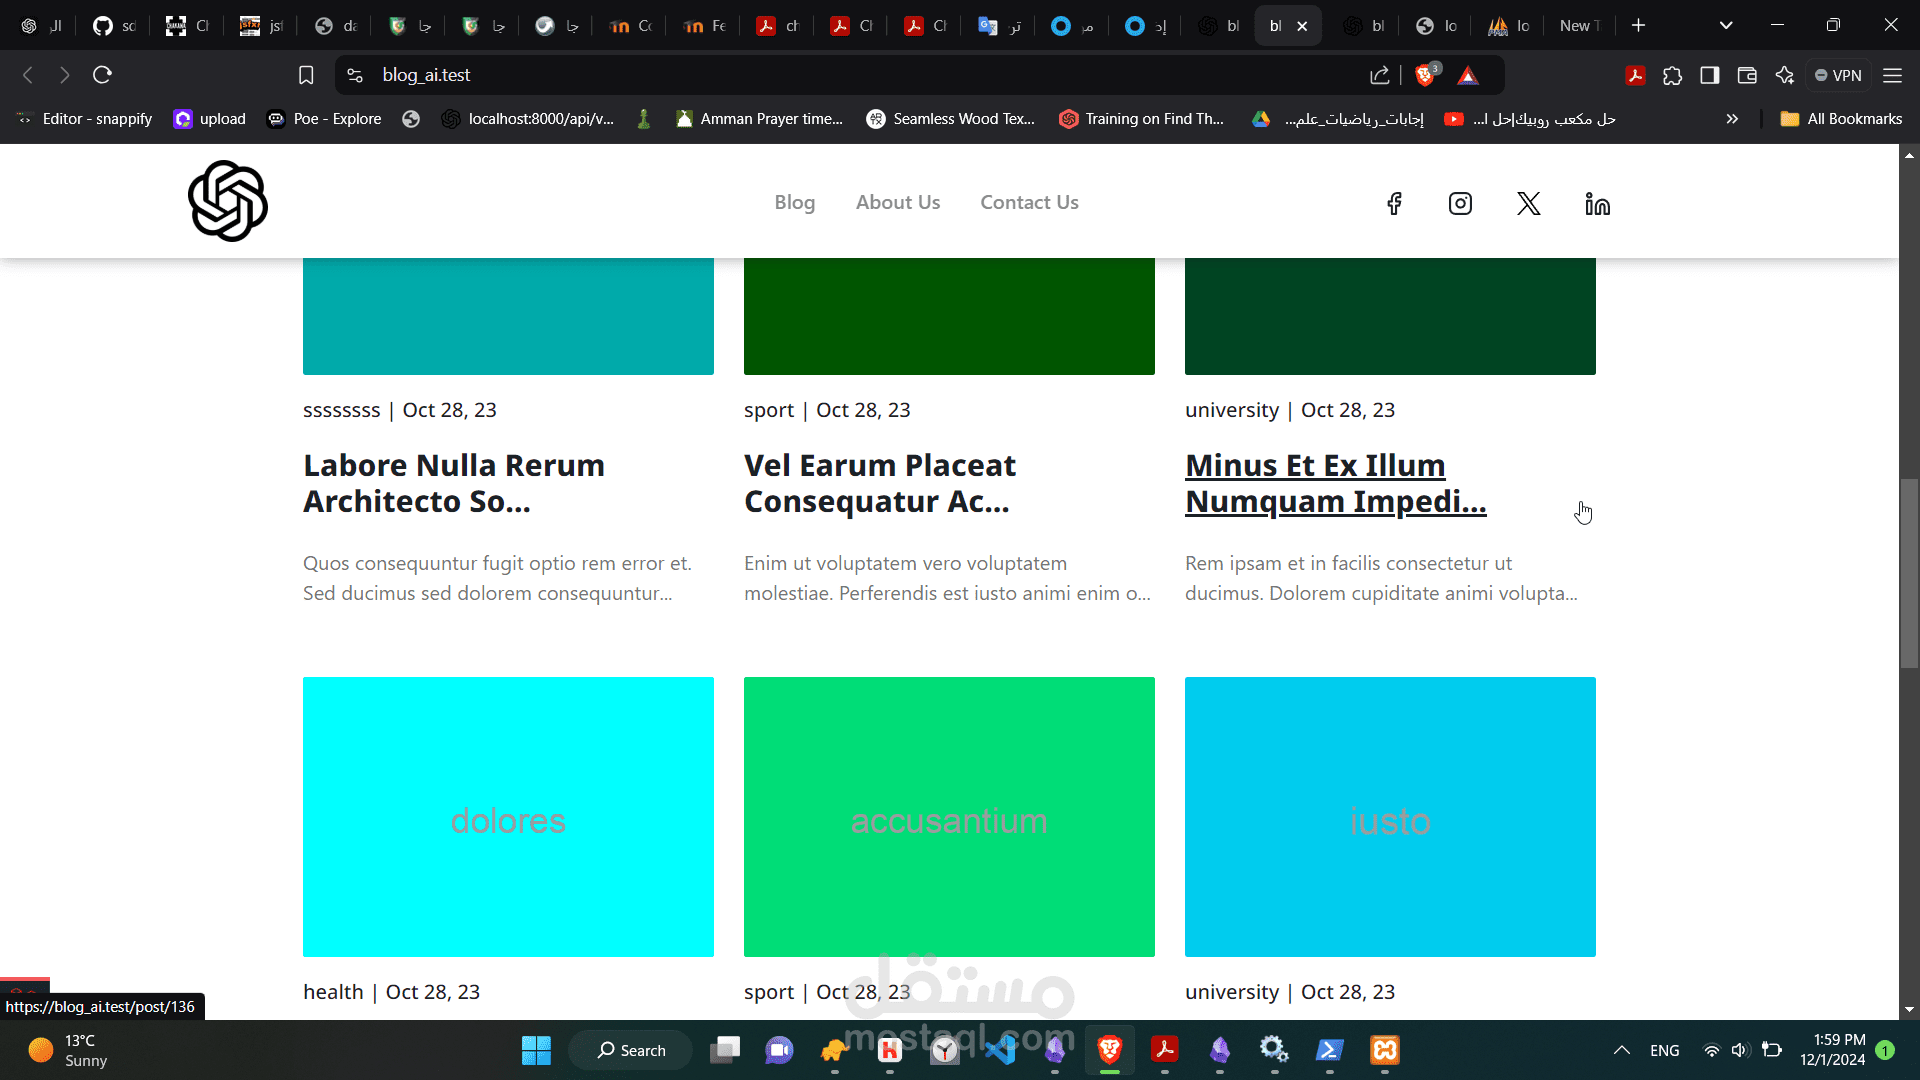Open the Contact Us link
The height and width of the screenshot is (1080, 1920).
pyautogui.click(x=1029, y=202)
